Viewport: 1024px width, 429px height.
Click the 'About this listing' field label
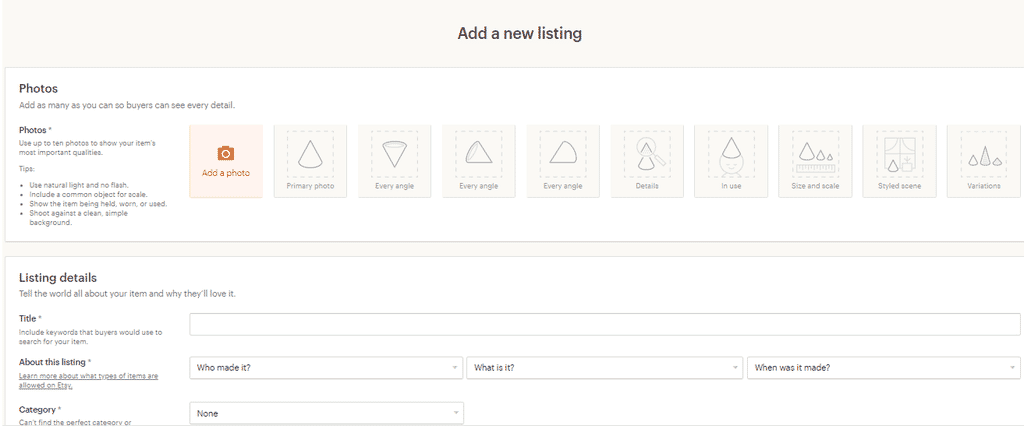point(55,362)
